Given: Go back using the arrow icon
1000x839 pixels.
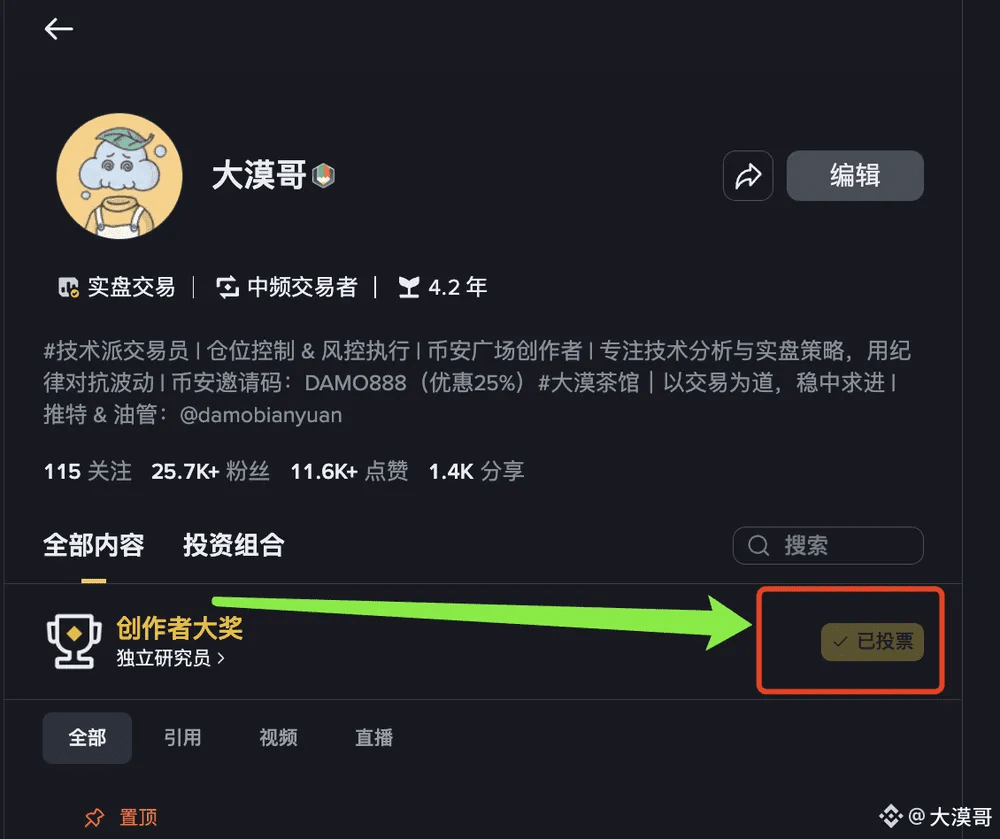Looking at the screenshot, I should coord(59,29).
